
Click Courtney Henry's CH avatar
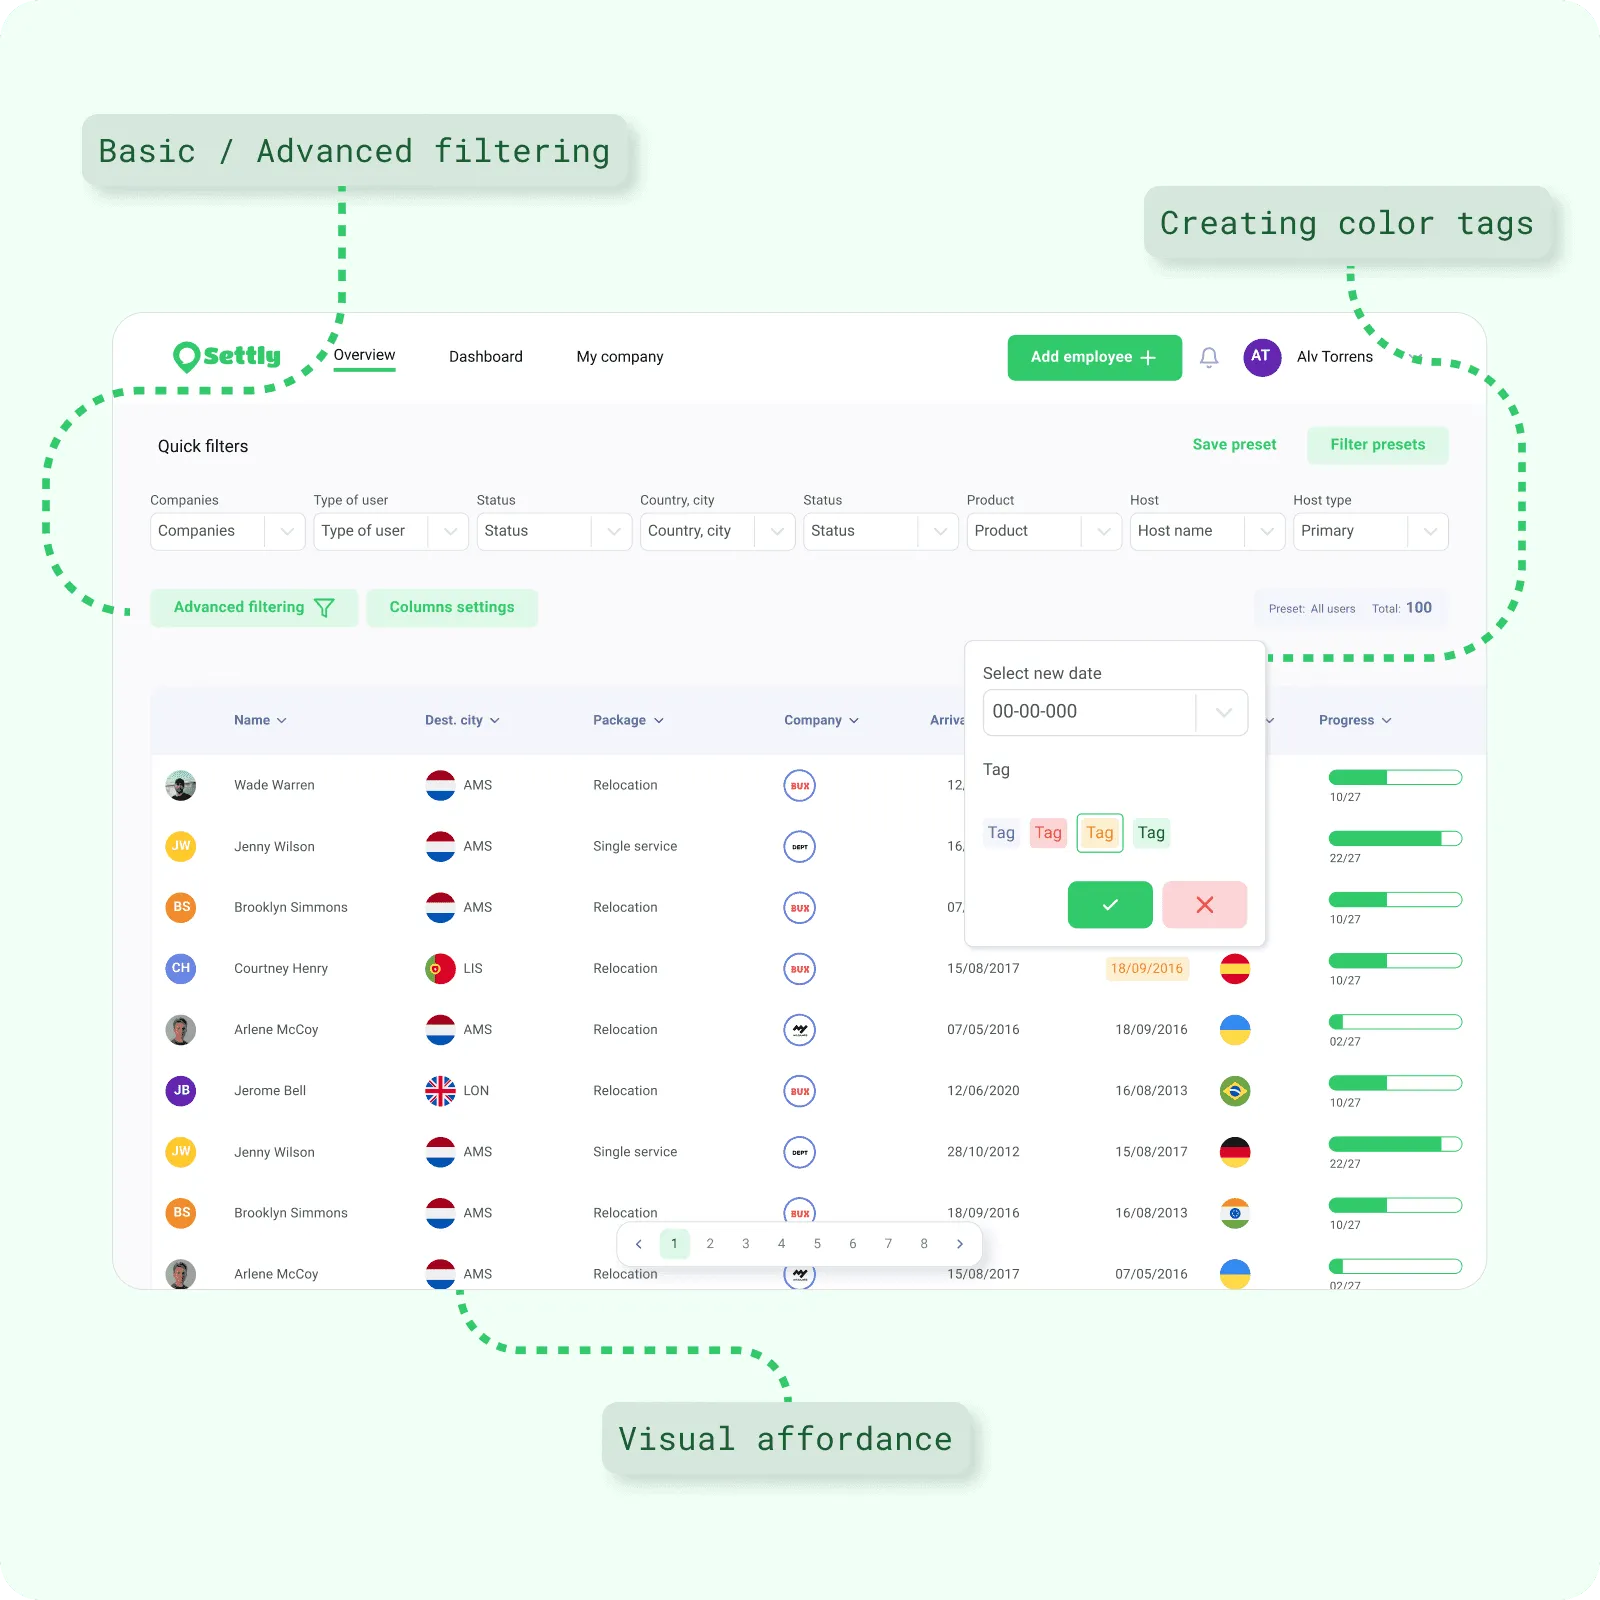181,968
